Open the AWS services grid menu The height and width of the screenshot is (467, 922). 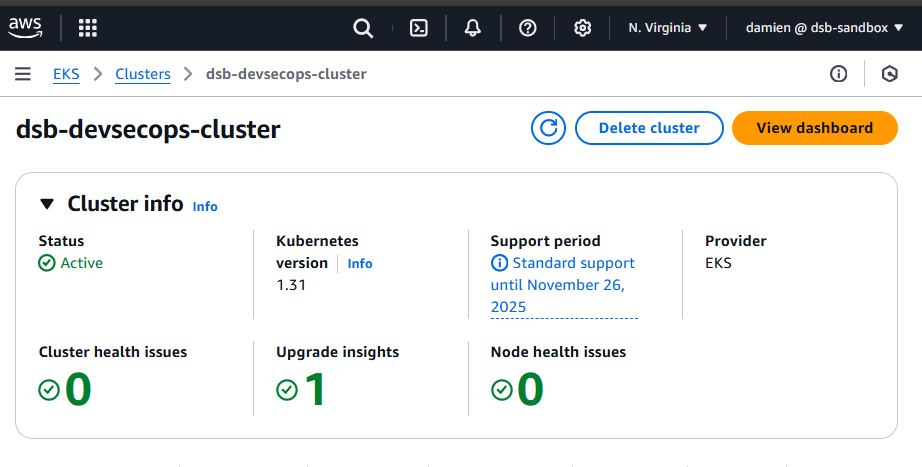coord(88,28)
